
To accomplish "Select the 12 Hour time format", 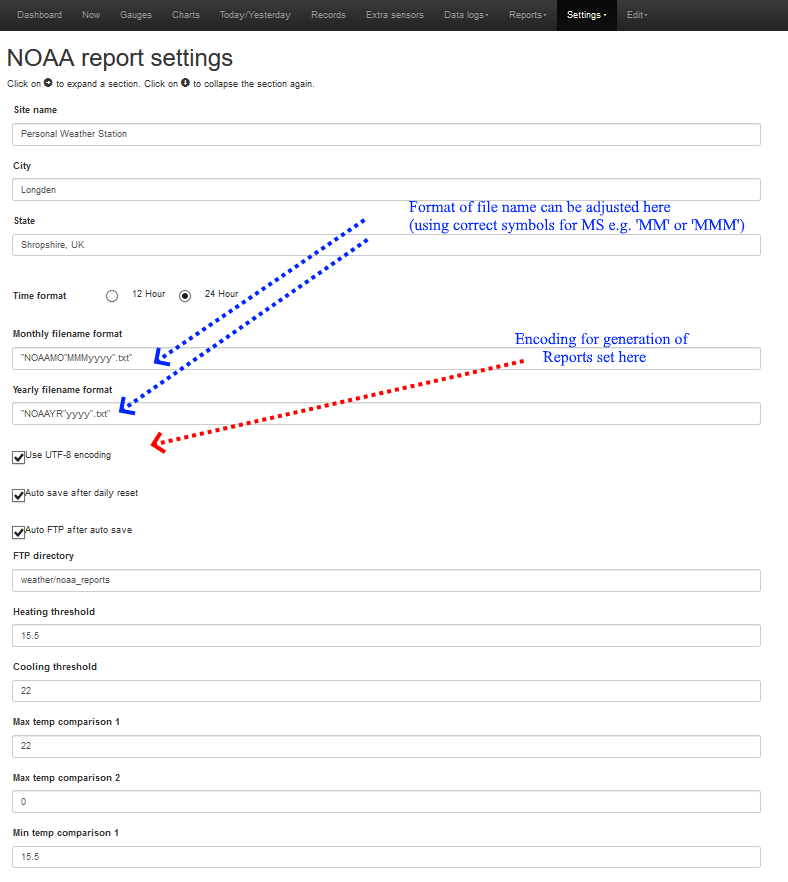I will [112, 296].
